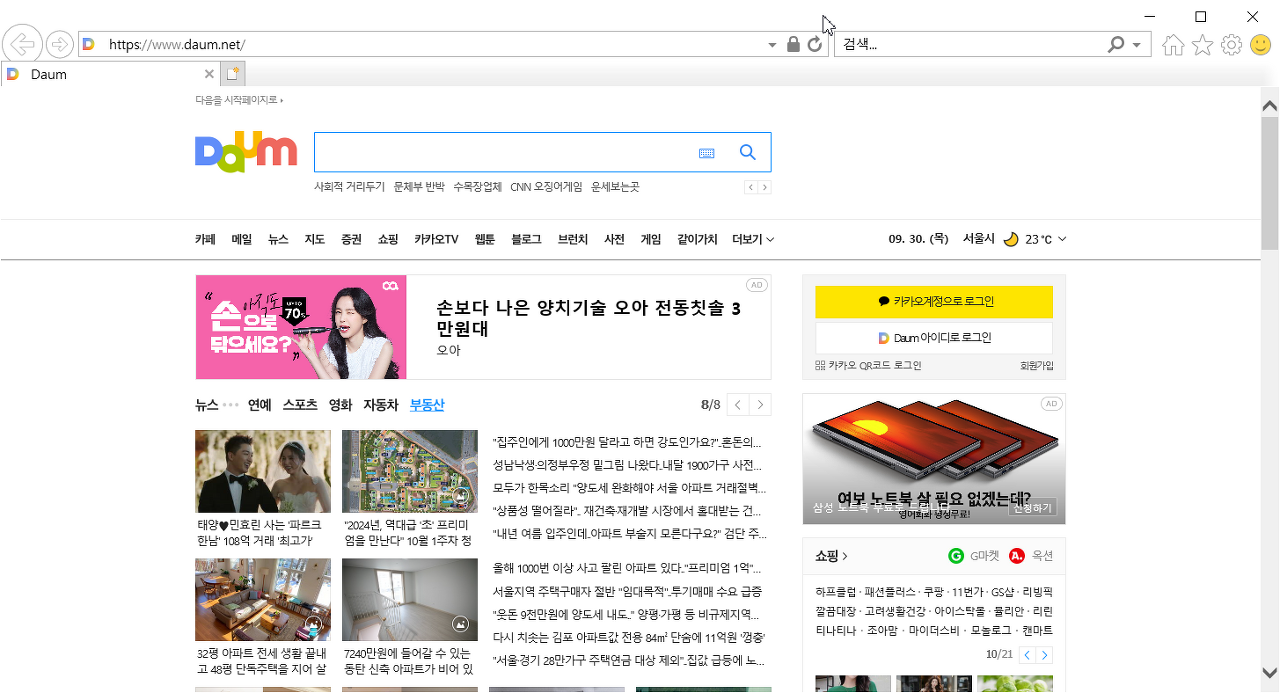
Task: Open 뉴스 in the navigation bar
Action: click(x=278, y=239)
